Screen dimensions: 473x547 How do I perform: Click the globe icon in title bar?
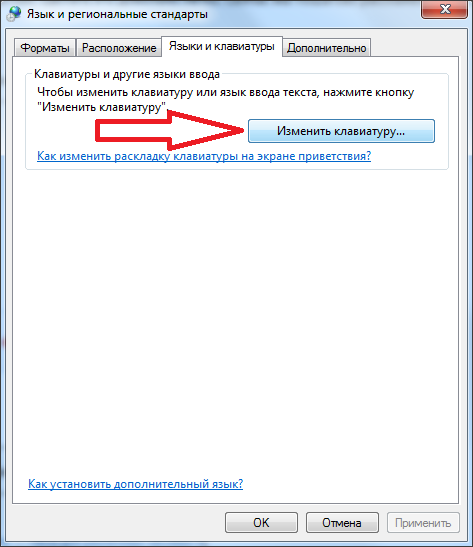pos(14,14)
